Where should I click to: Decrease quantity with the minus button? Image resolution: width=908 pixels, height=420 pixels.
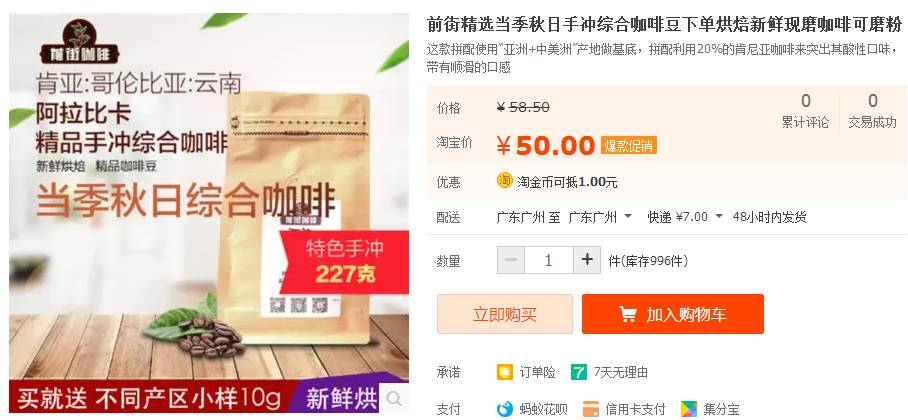click(x=511, y=260)
